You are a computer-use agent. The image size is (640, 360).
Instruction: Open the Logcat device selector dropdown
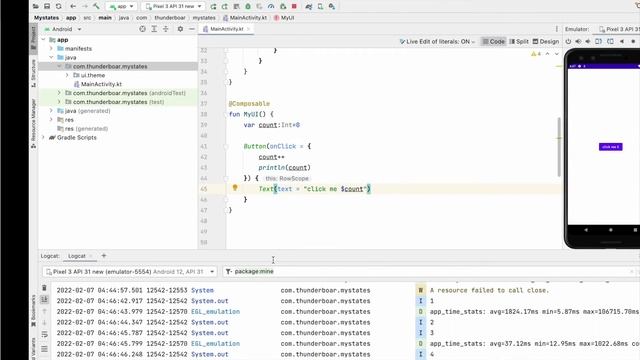click(130, 272)
